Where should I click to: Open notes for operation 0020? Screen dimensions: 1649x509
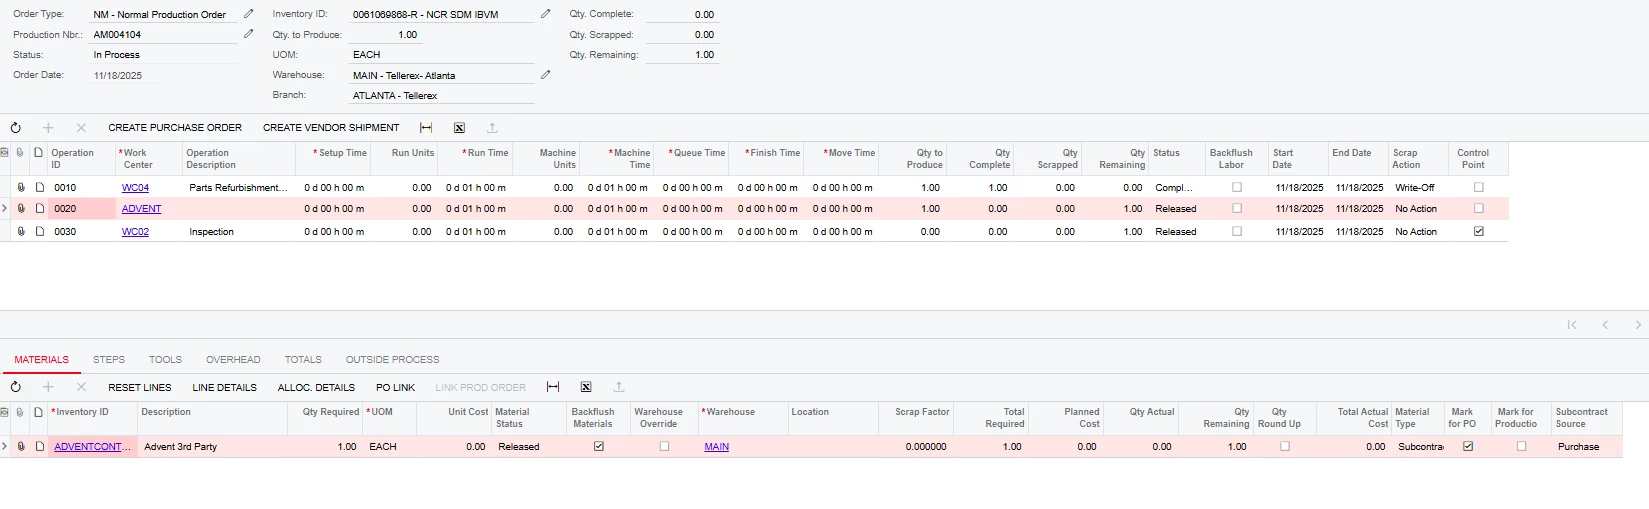pos(40,209)
